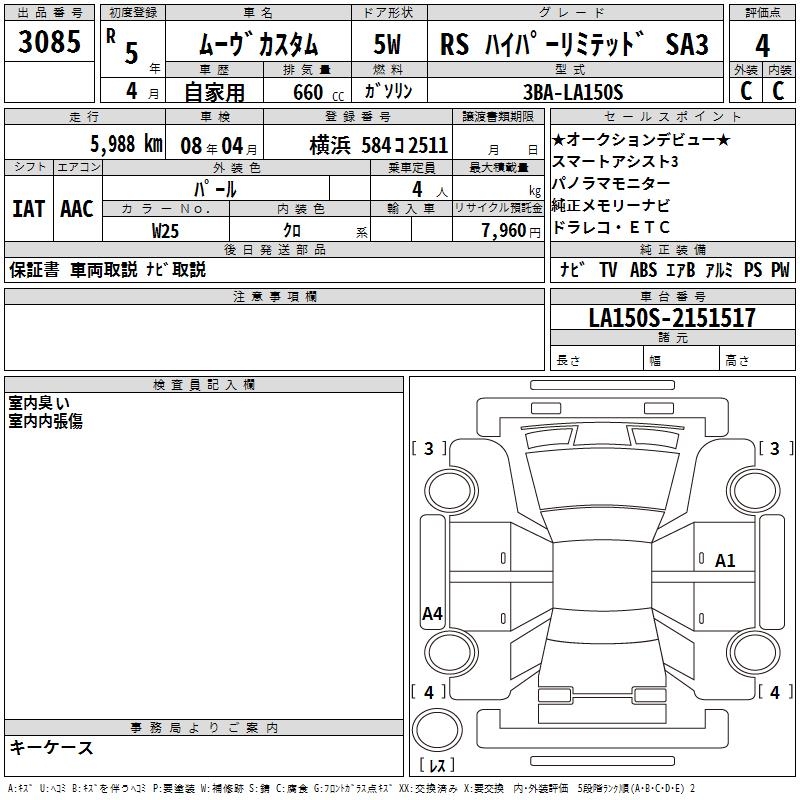Select the キーケース notice text

pos(52,748)
